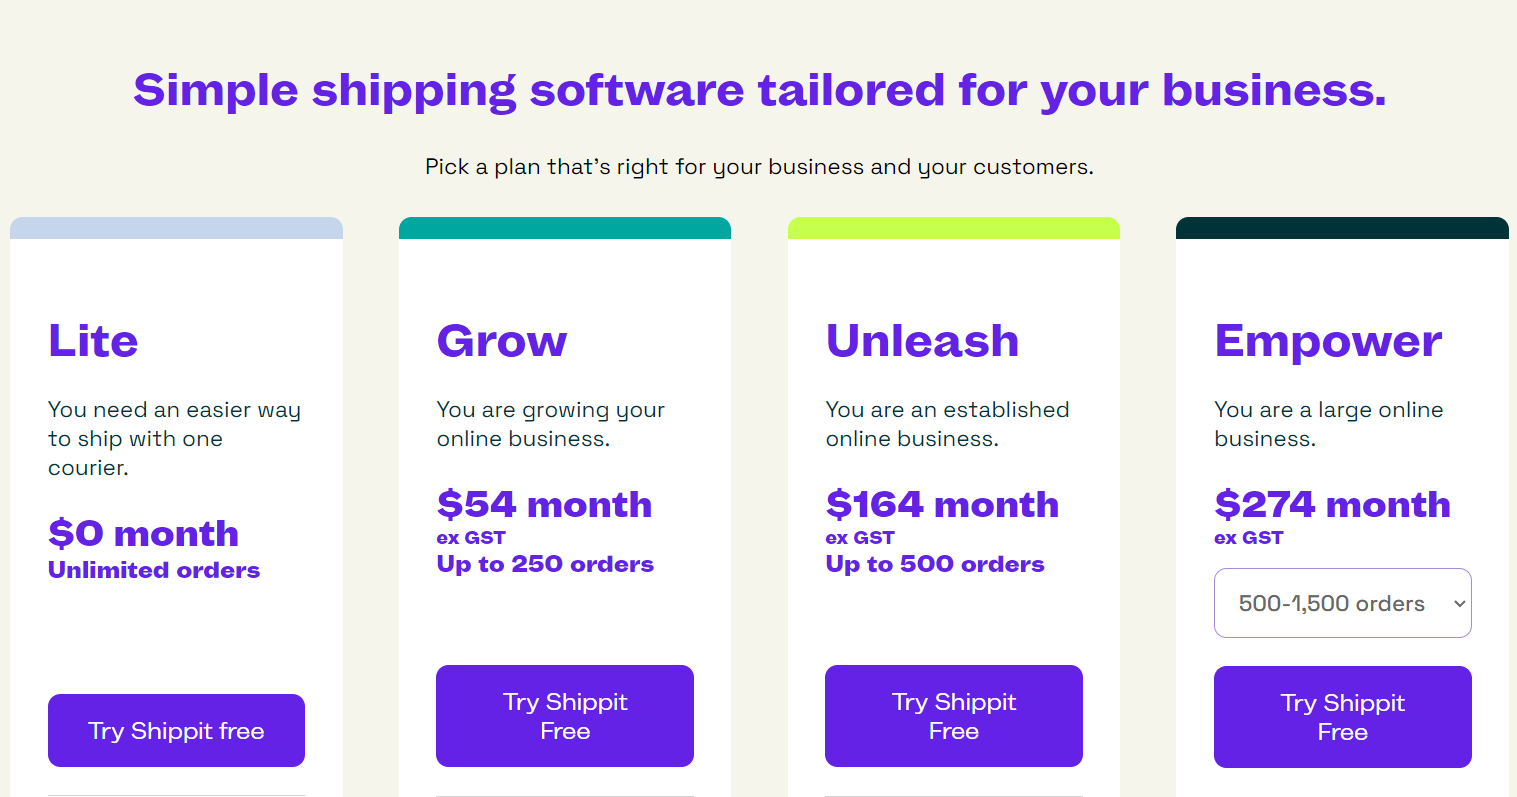Click the chevron on the Empower orders dropdown
Viewport: 1517px width, 797px height.
point(1455,603)
